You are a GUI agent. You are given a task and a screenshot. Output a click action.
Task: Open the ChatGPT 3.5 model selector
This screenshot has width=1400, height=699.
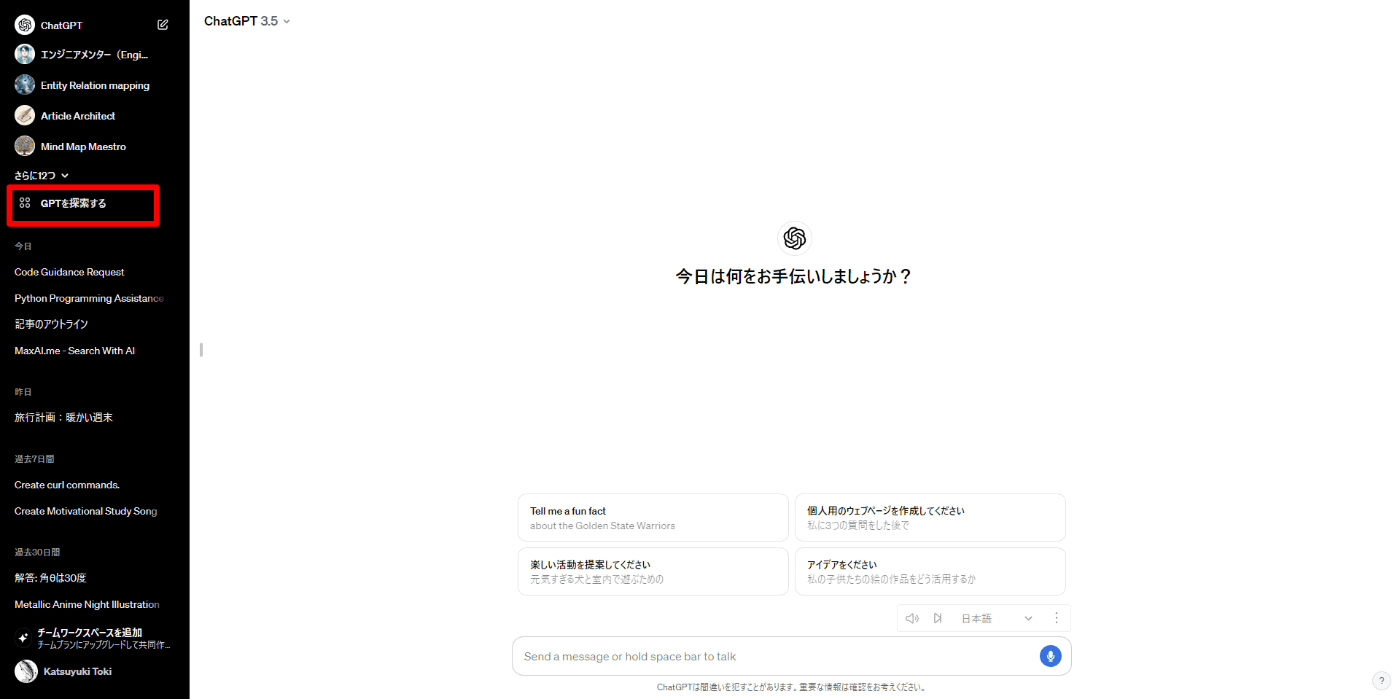(247, 21)
